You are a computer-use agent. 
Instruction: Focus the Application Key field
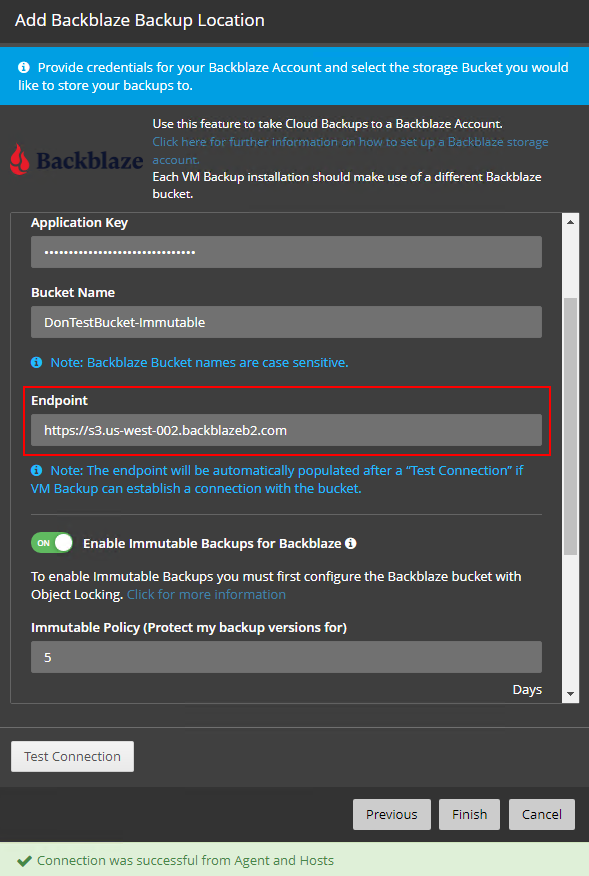286,252
